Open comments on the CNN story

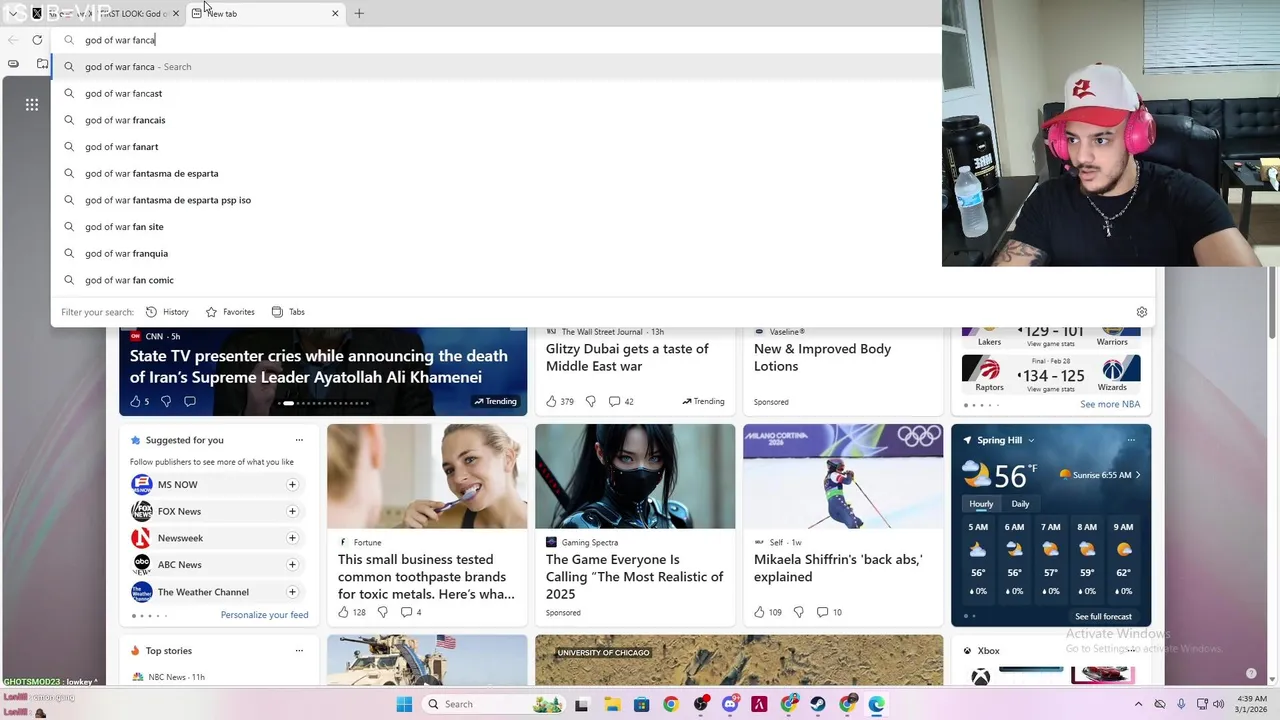[x=189, y=401]
